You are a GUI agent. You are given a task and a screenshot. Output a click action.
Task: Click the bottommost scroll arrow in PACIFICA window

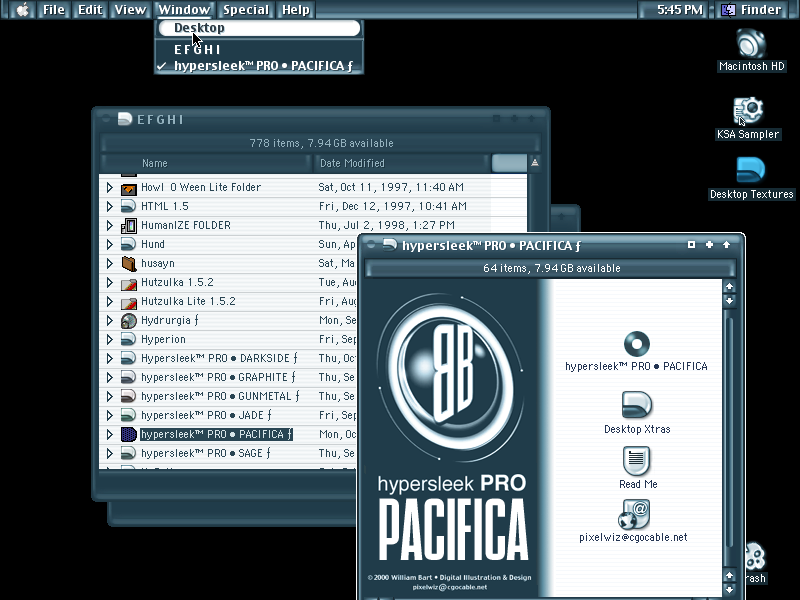[730, 590]
